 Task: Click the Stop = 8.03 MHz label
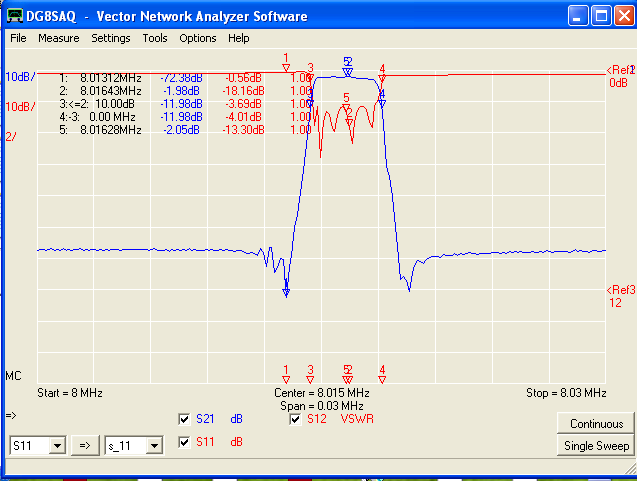(x=565, y=393)
